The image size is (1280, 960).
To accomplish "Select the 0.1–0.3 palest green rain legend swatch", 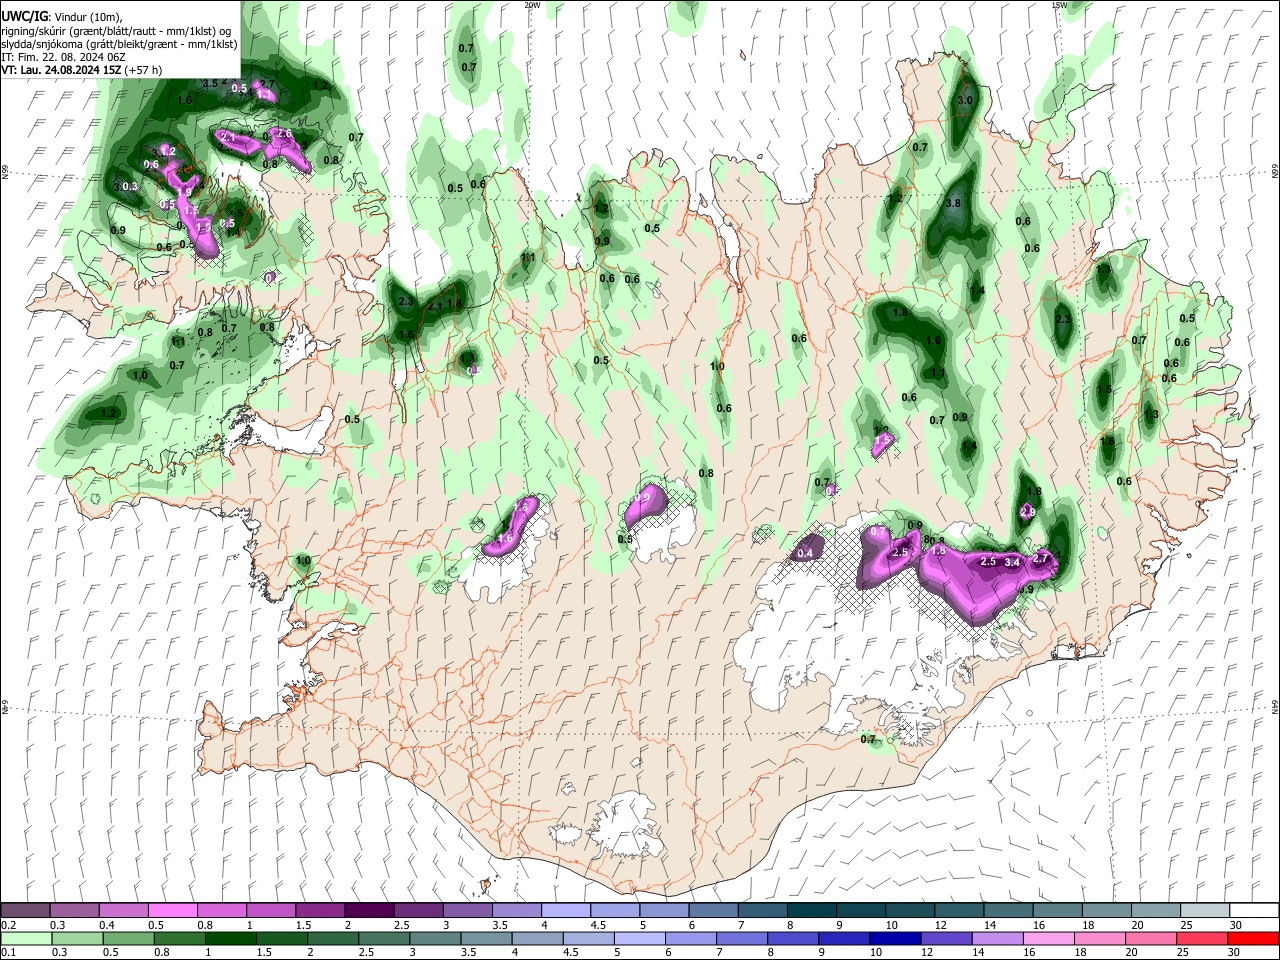I will (x=27, y=938).
